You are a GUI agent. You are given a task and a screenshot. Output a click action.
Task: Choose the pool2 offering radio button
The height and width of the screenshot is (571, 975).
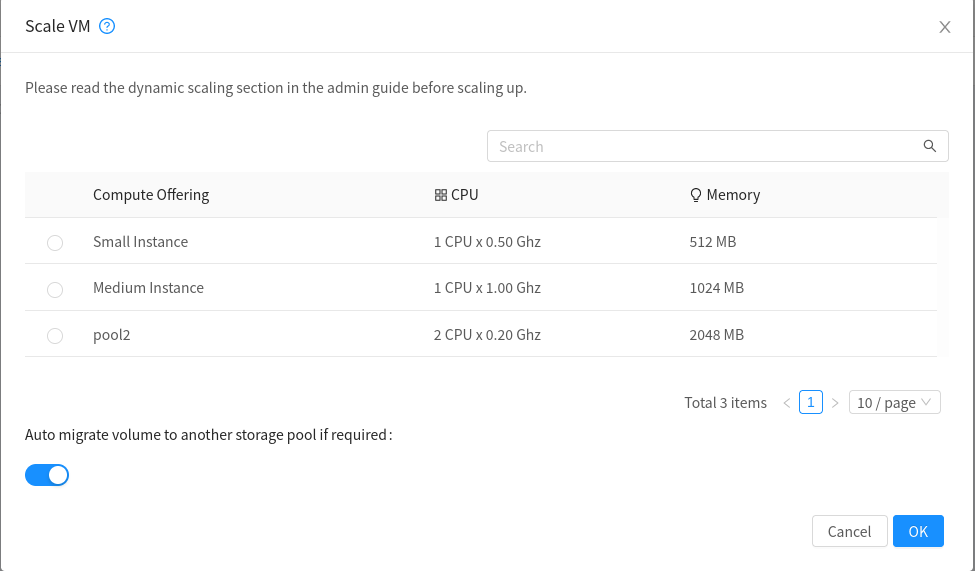point(55,336)
